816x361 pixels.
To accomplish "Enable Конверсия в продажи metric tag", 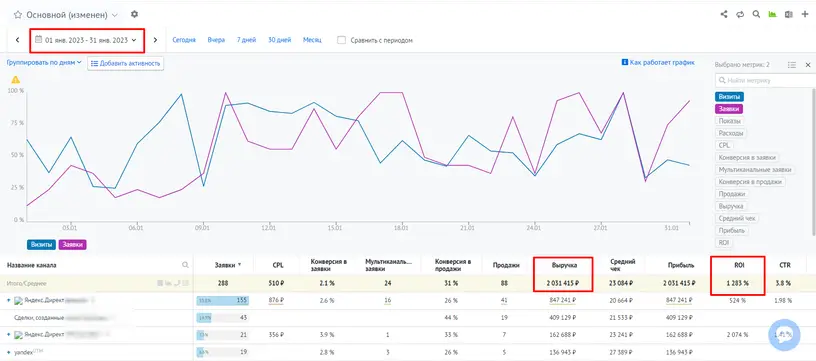I will pos(750,182).
